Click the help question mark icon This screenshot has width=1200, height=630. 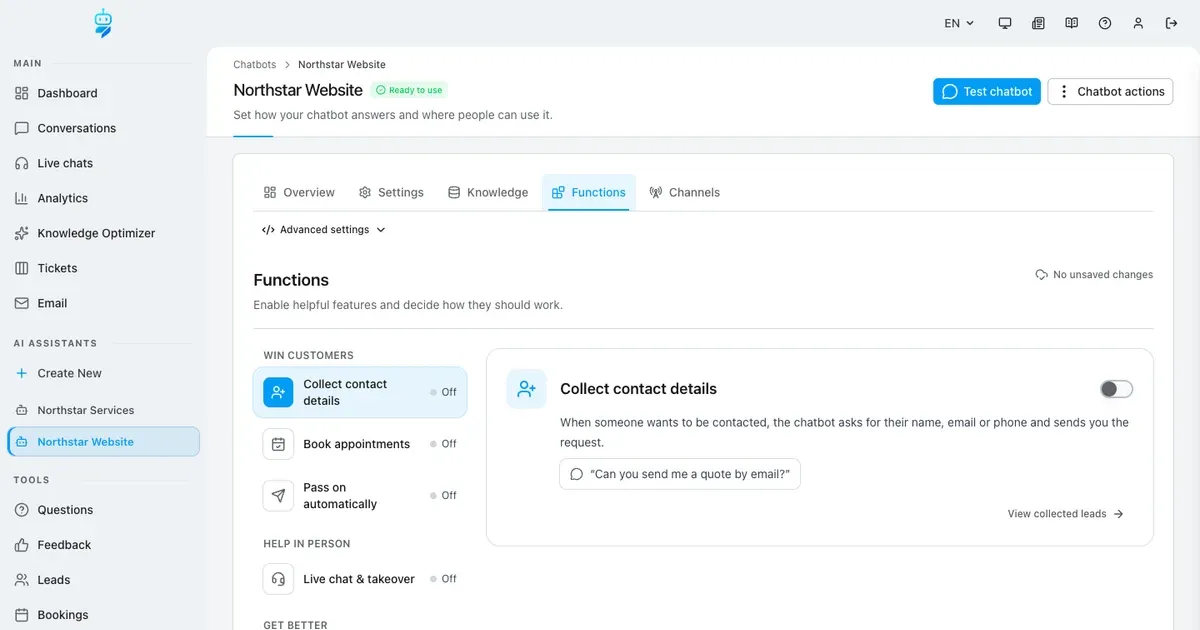click(1105, 23)
